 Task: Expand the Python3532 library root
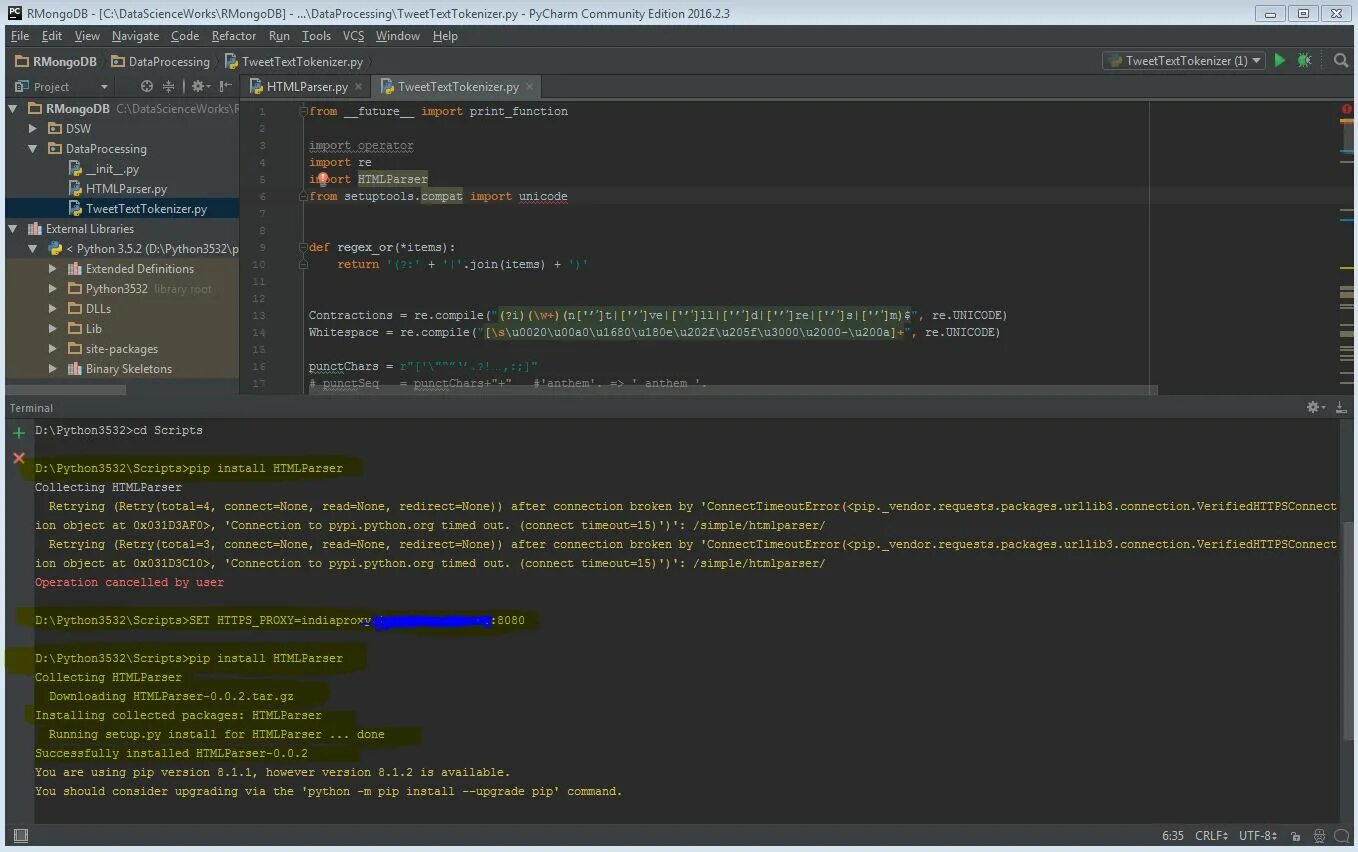(53, 289)
